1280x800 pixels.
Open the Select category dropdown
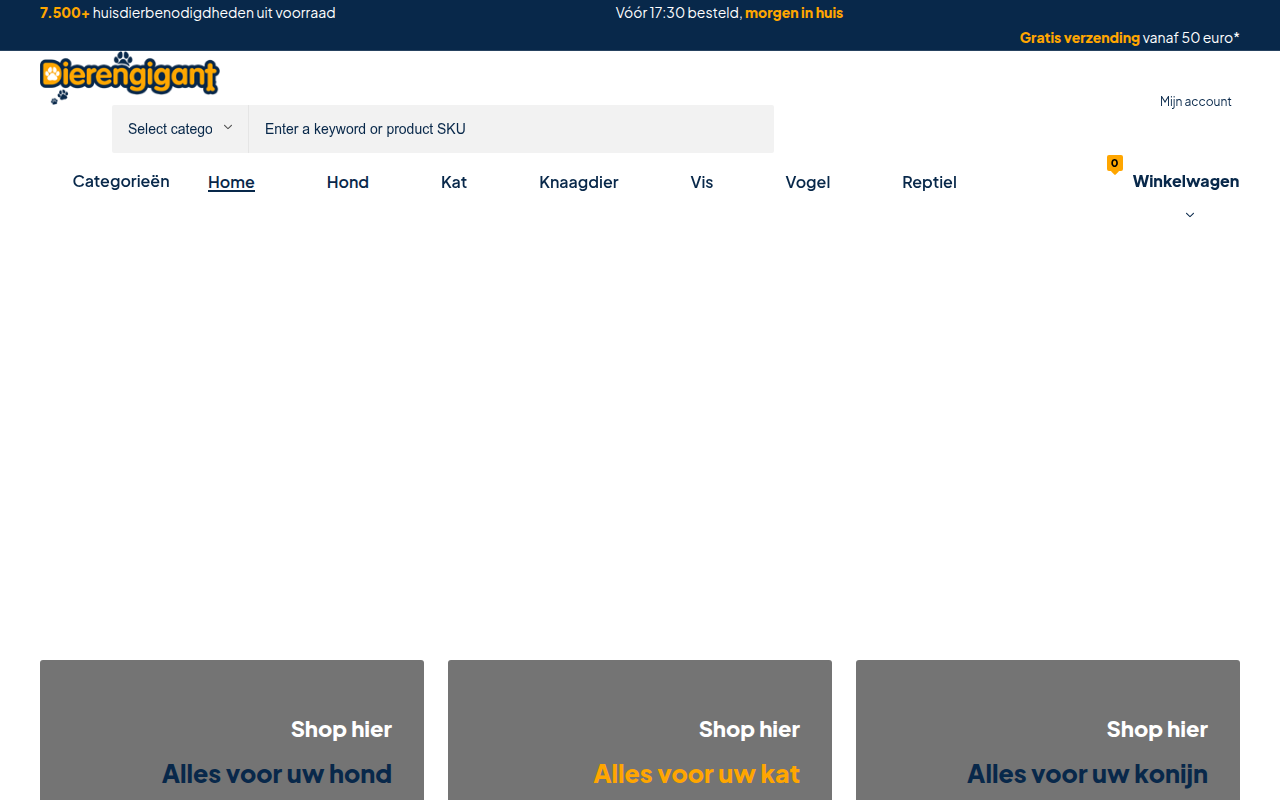point(180,129)
